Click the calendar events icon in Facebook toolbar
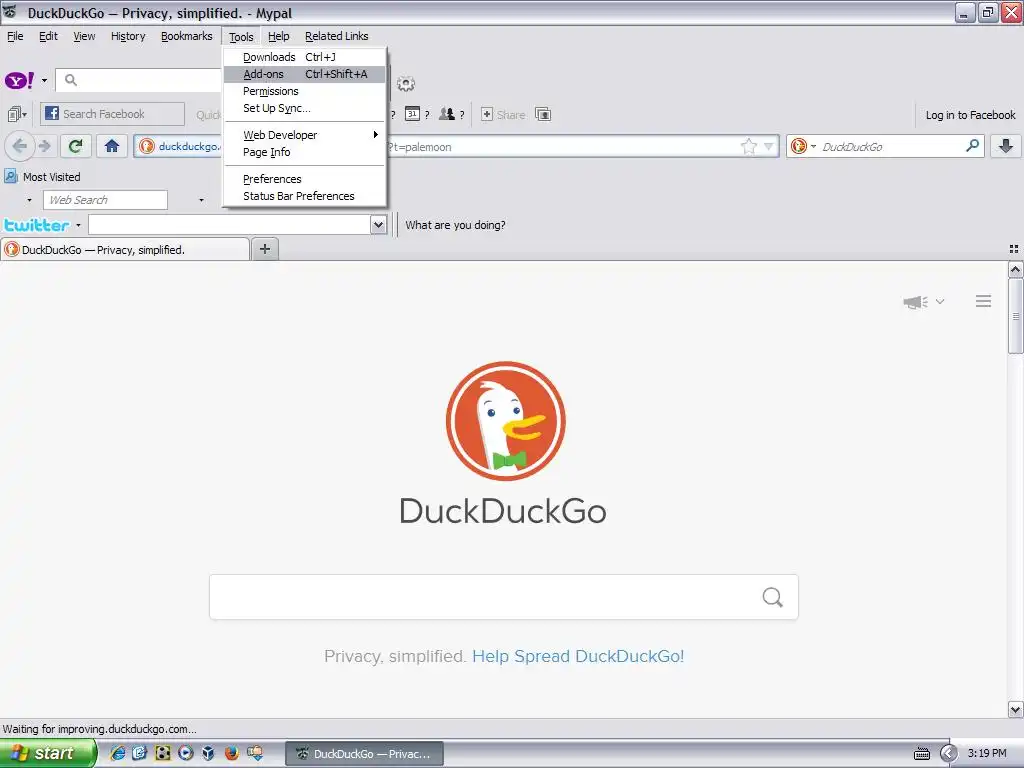The height and width of the screenshot is (768, 1024). point(412,114)
